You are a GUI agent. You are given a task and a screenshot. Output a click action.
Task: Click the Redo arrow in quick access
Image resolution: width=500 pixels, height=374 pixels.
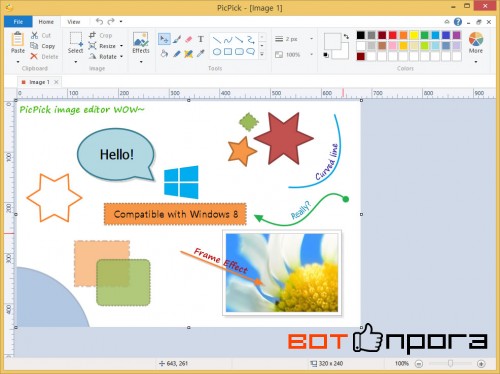coord(111,21)
